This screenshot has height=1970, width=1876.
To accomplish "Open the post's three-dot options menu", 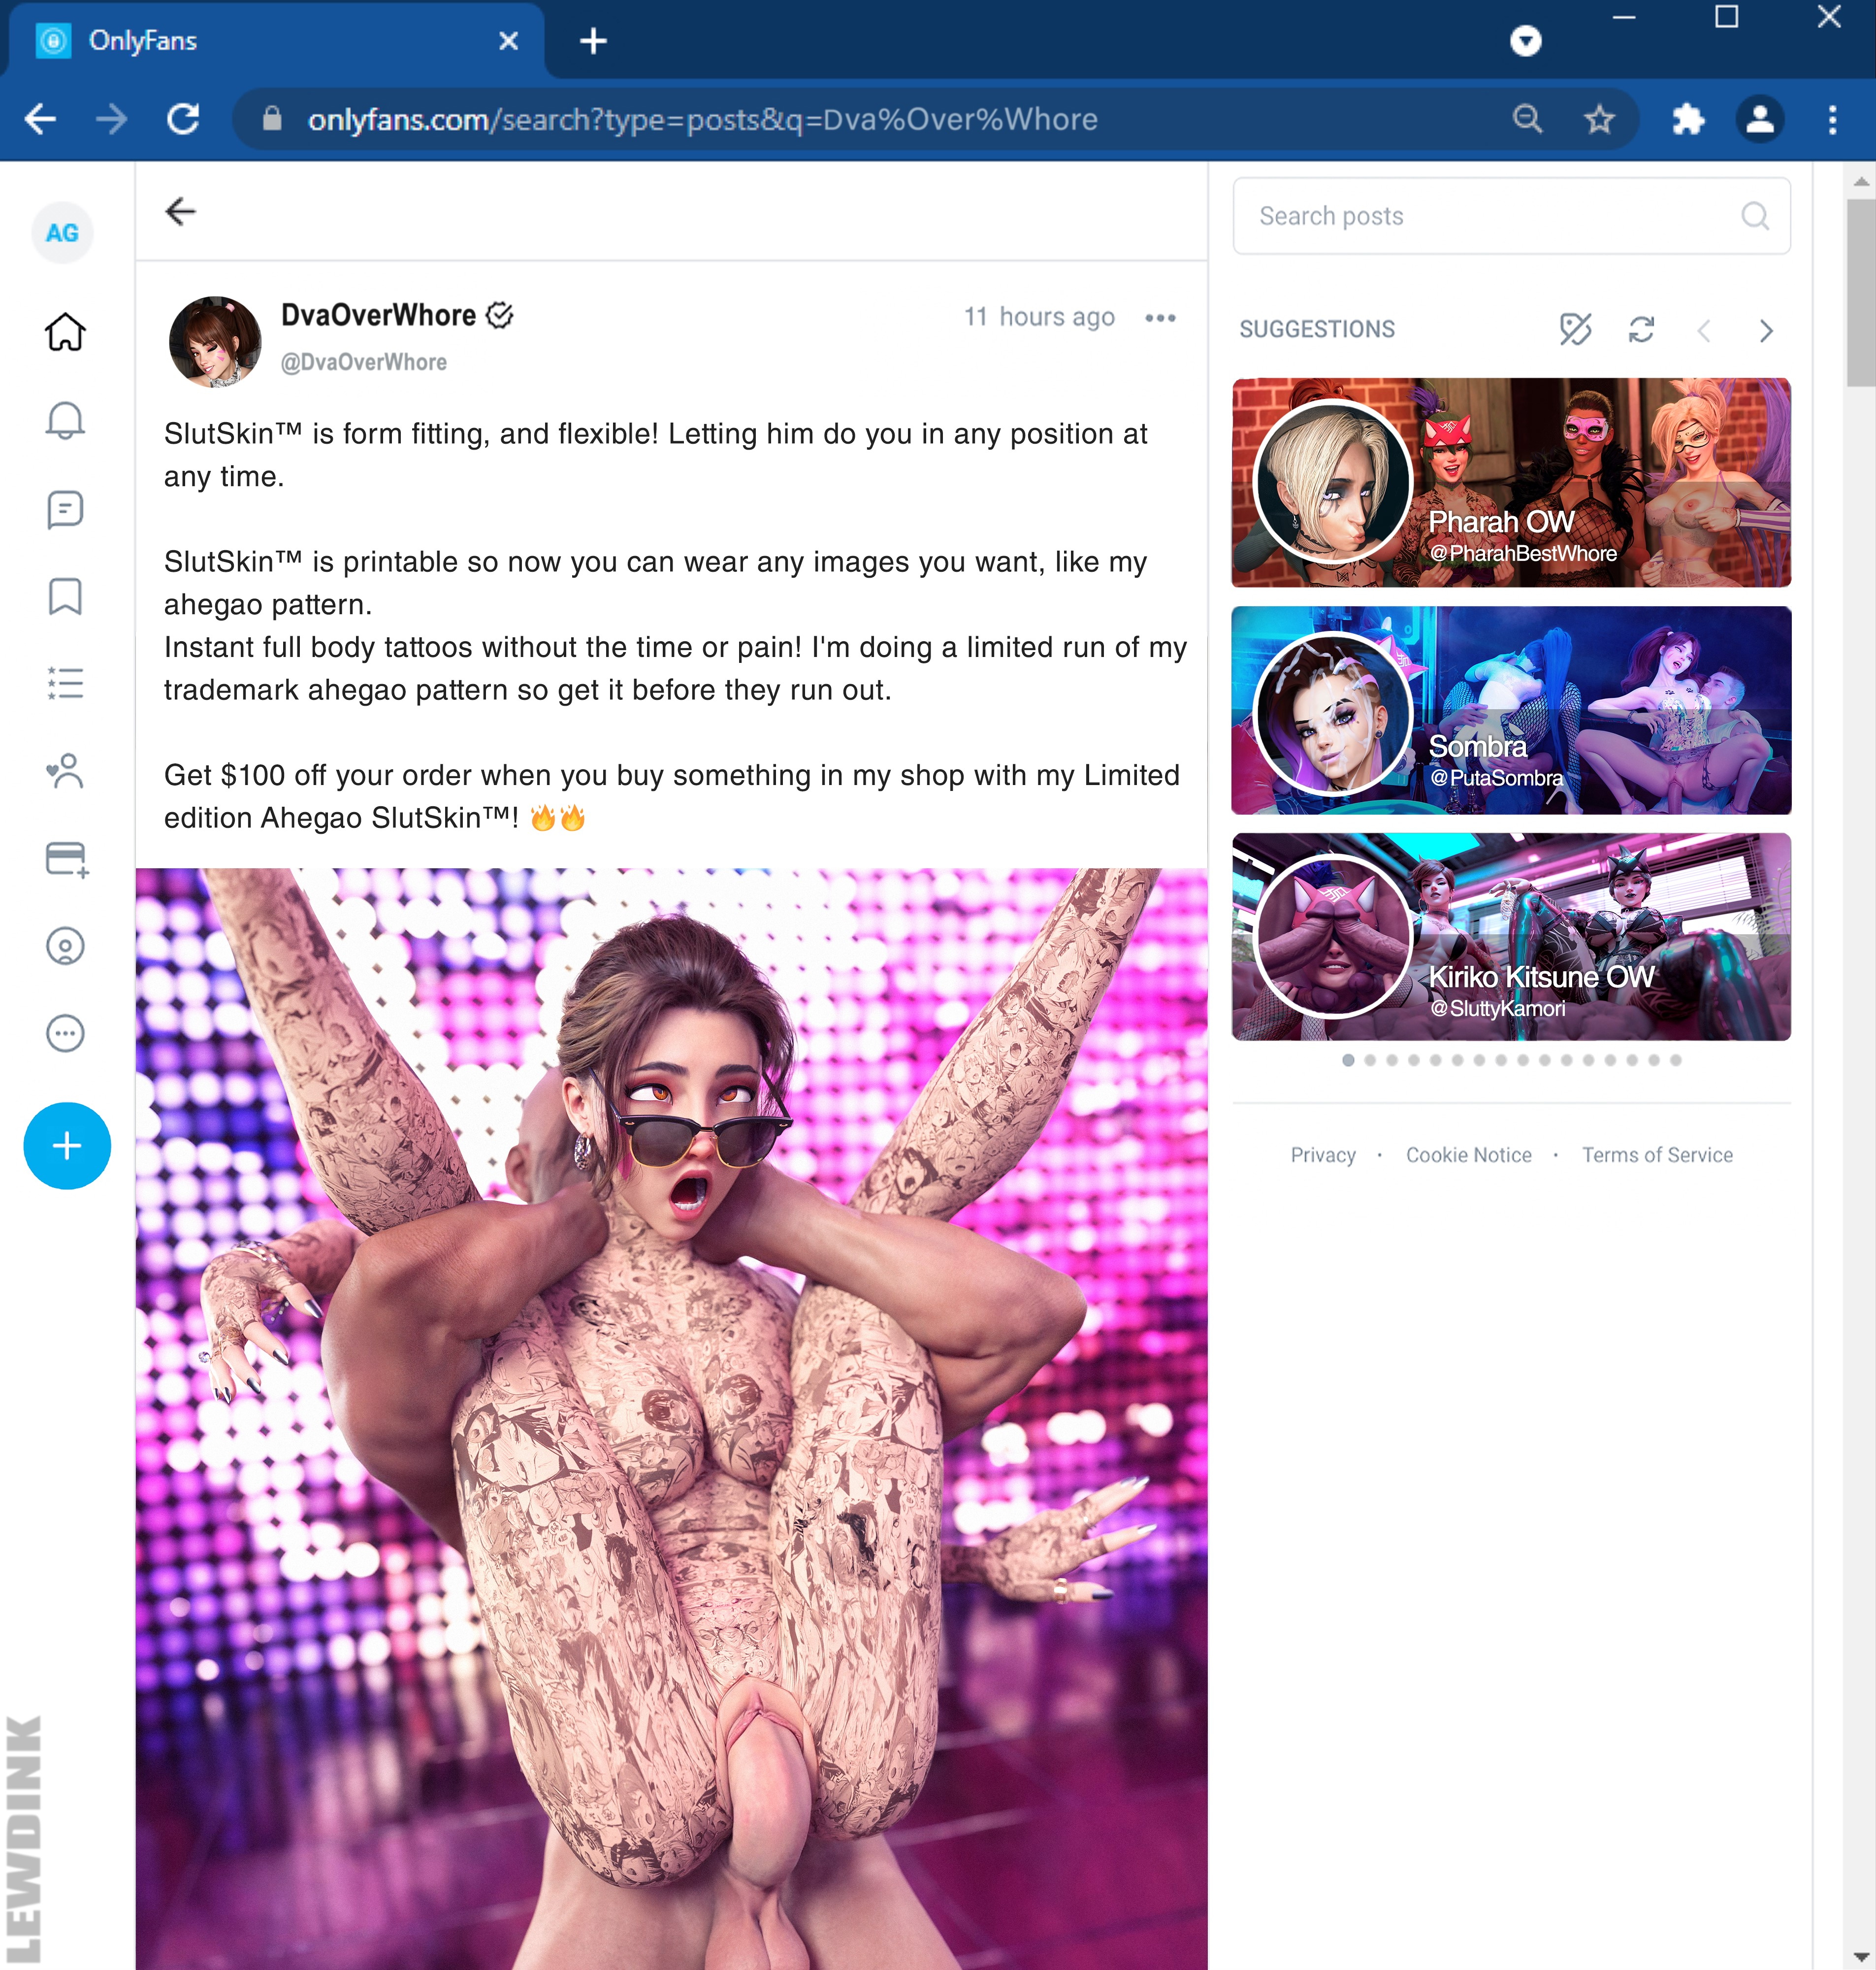I will point(1160,318).
